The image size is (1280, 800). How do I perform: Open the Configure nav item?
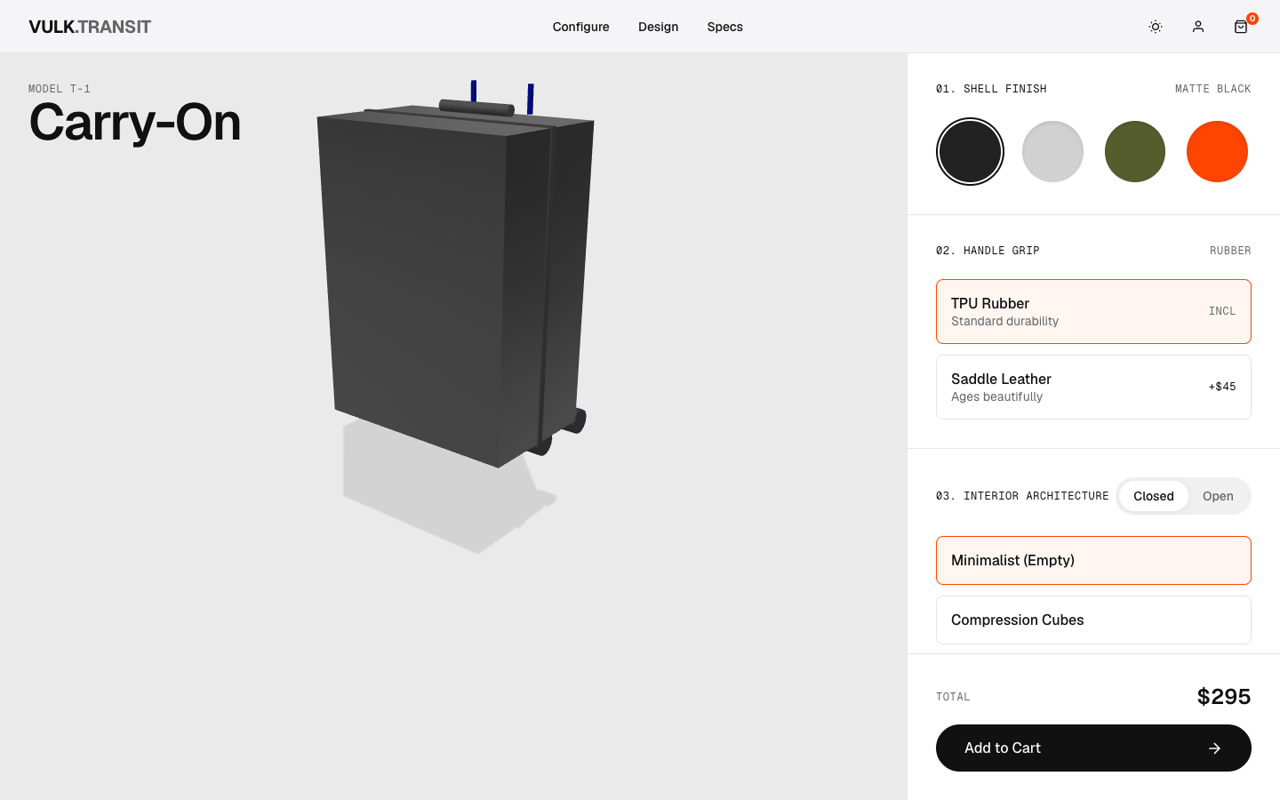coord(581,27)
